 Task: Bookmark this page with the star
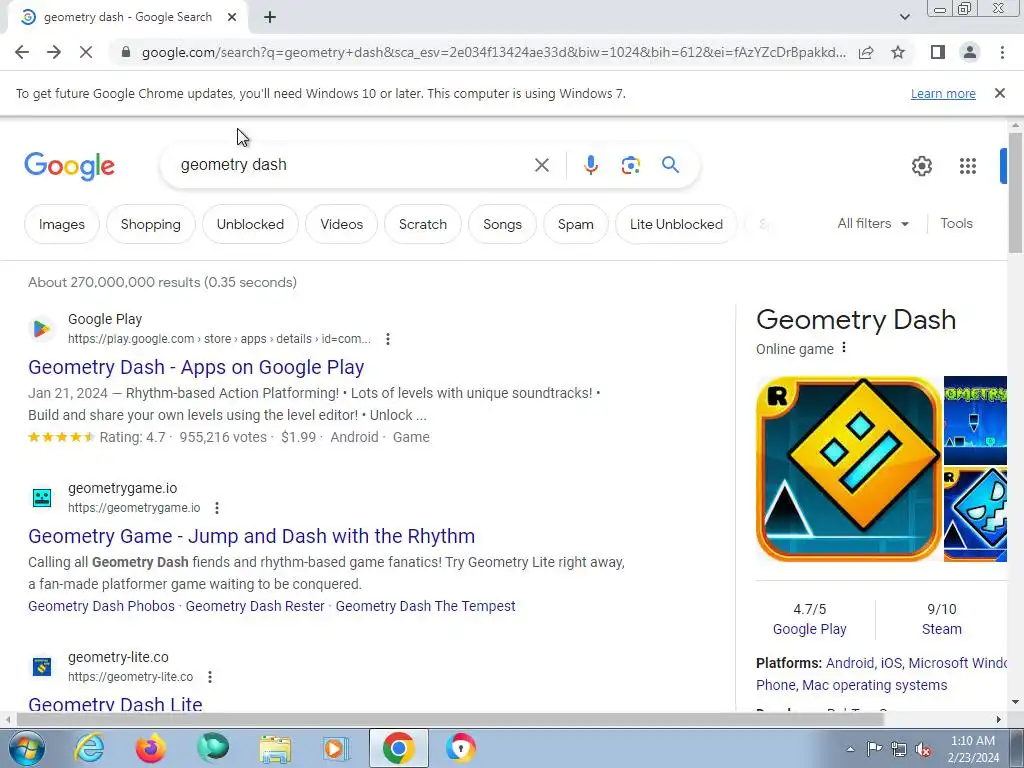[x=898, y=52]
